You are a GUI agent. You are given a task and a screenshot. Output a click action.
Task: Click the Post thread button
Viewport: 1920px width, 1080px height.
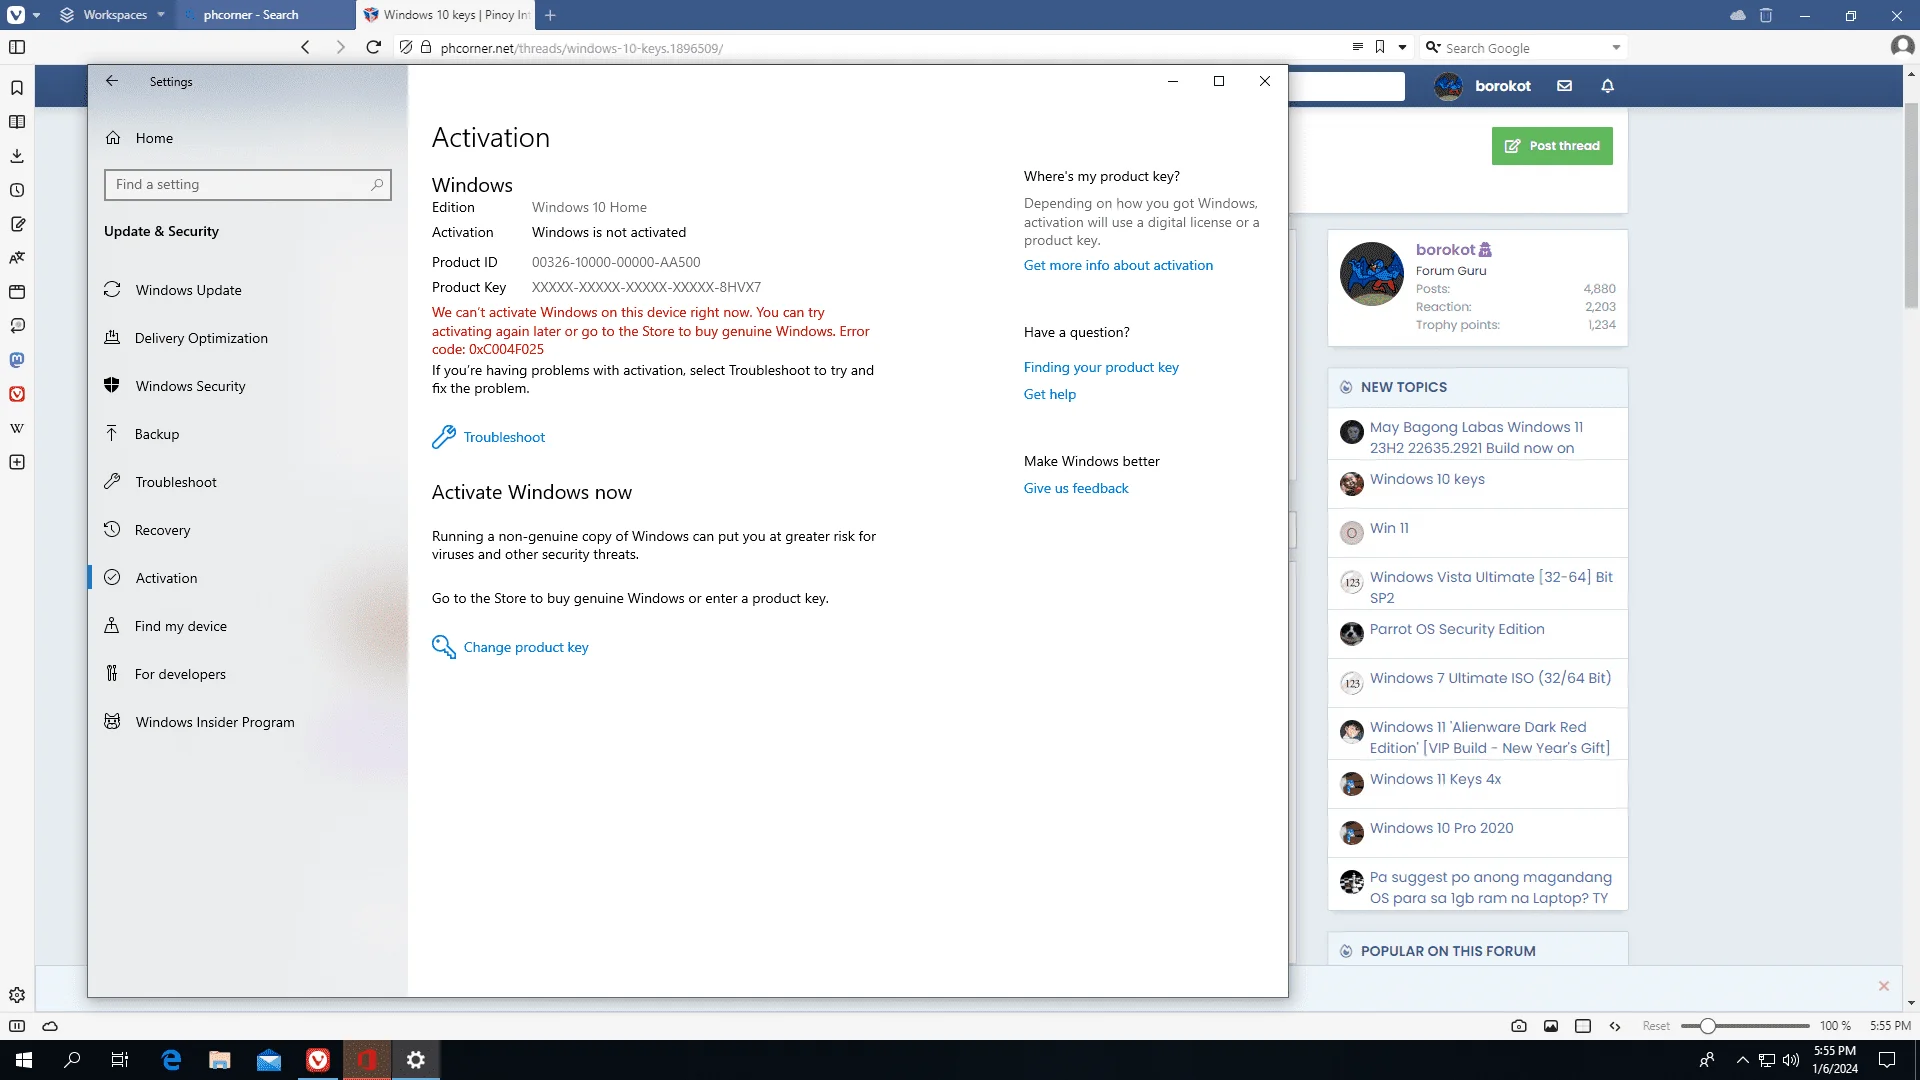coord(1552,146)
